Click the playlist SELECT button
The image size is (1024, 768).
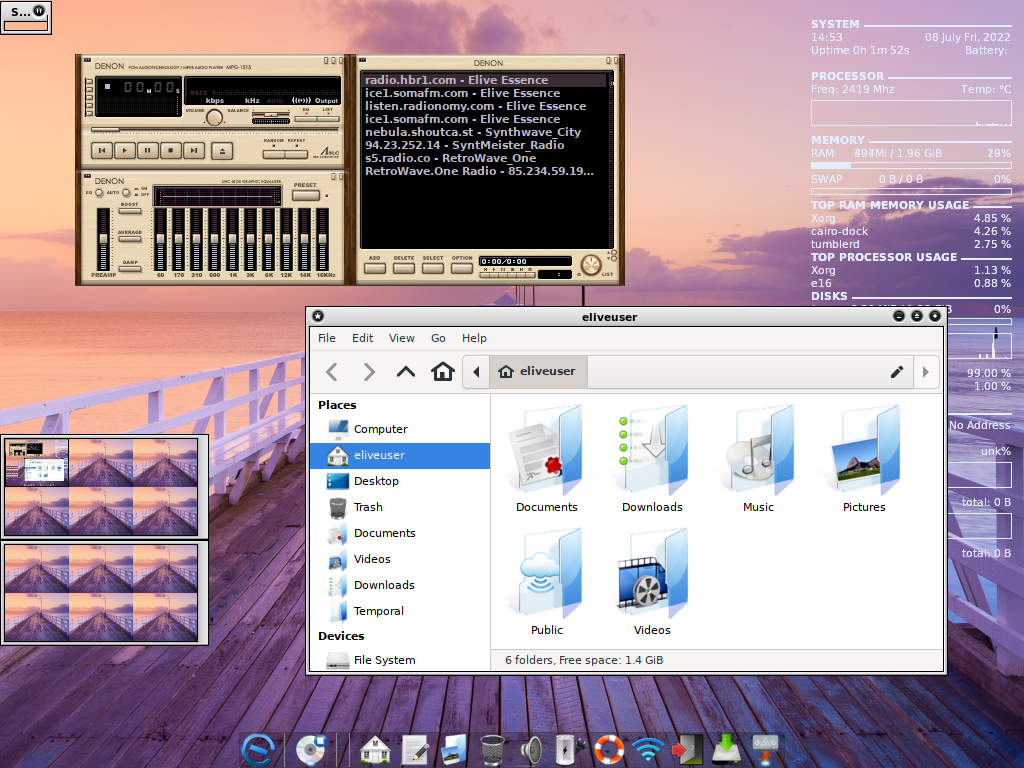[432, 268]
